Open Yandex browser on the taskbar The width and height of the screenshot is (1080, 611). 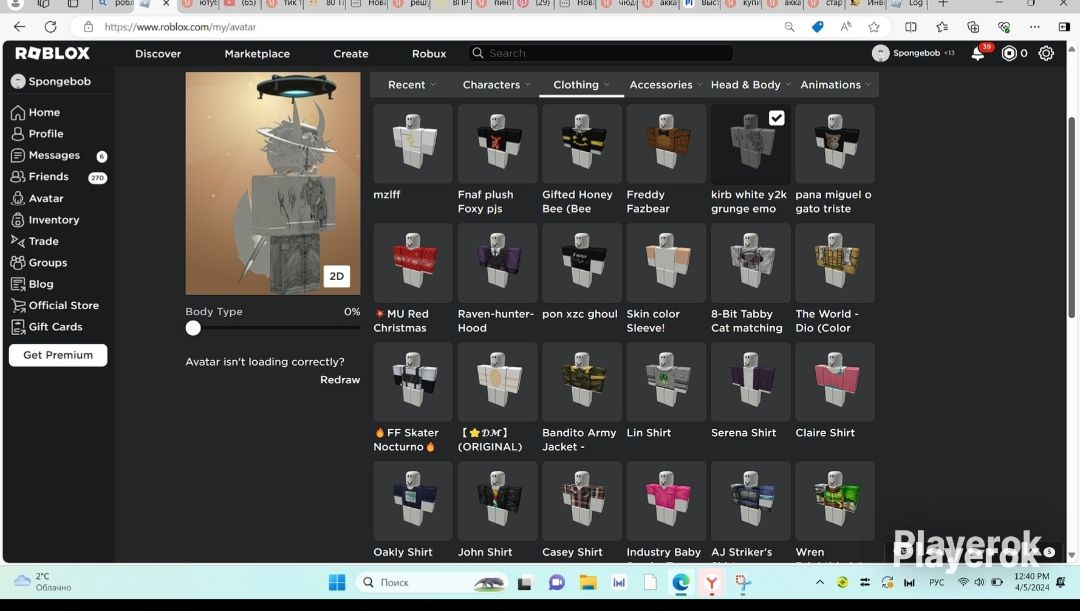pyautogui.click(x=712, y=583)
